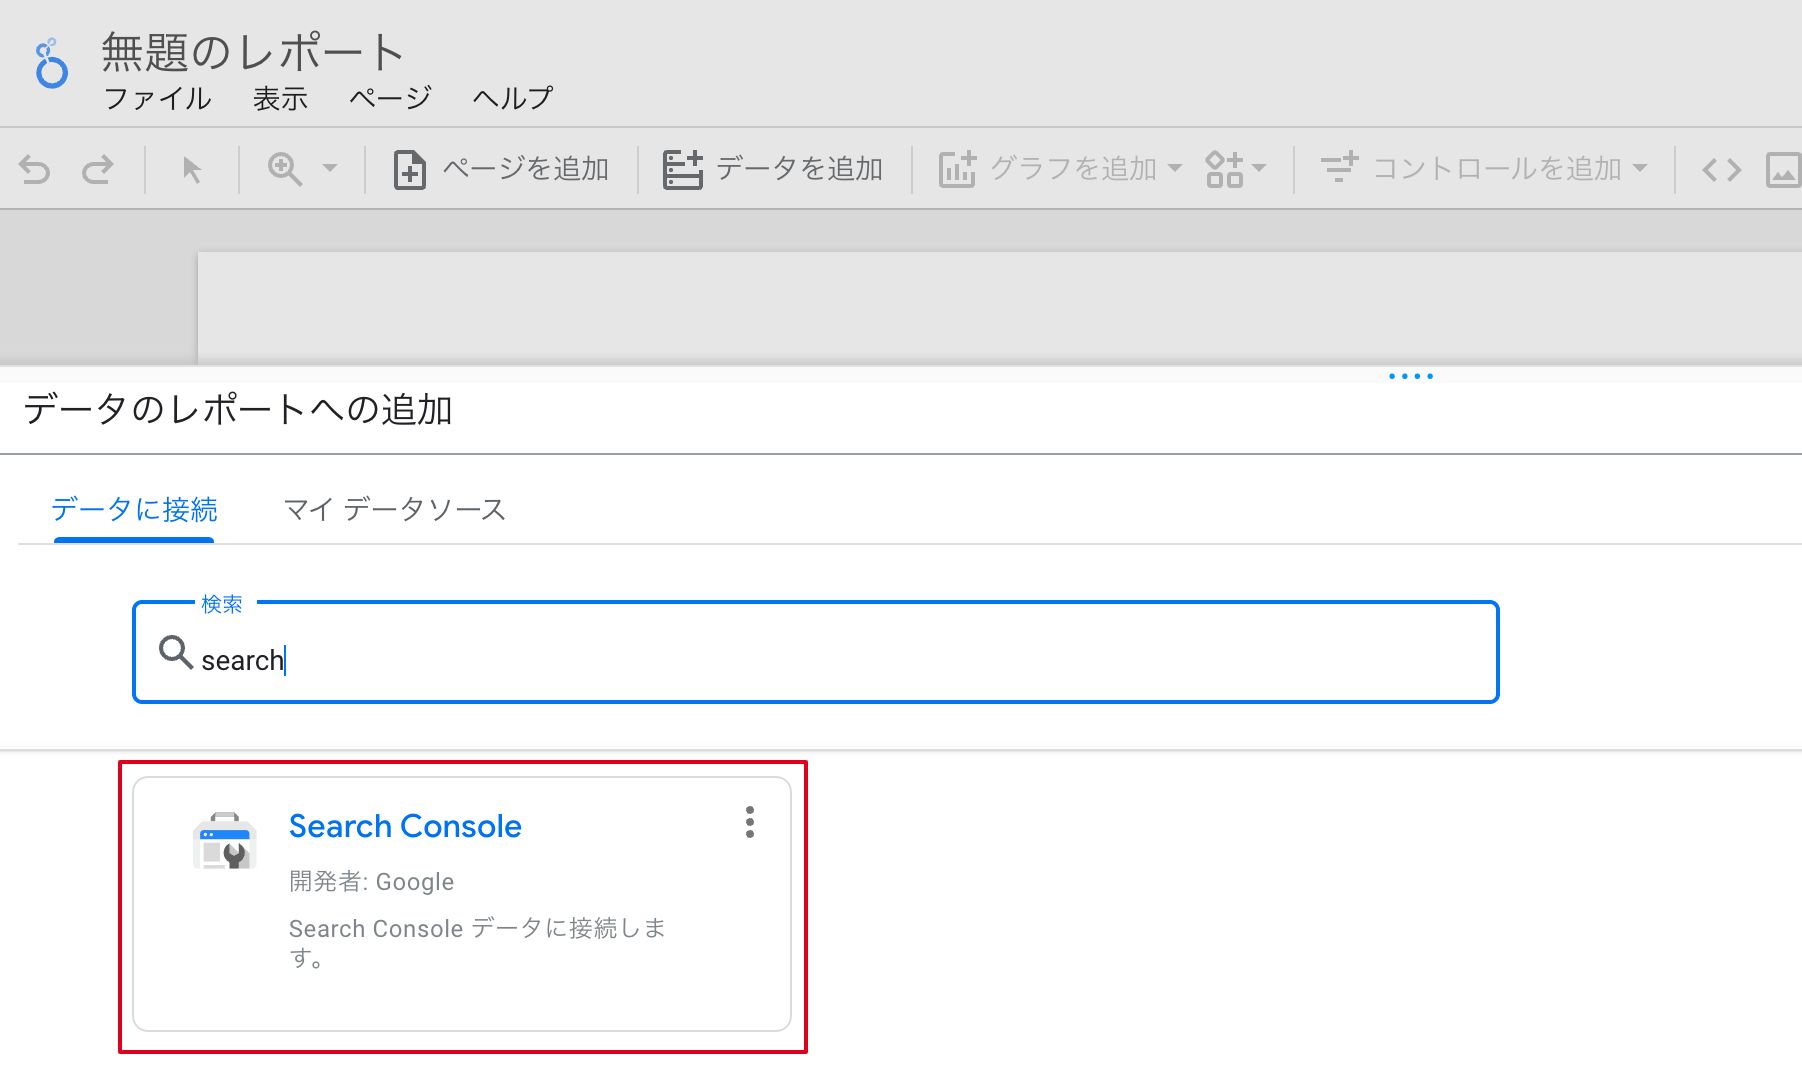
Task: Switch to the マイ データソース tab
Action: (x=395, y=510)
